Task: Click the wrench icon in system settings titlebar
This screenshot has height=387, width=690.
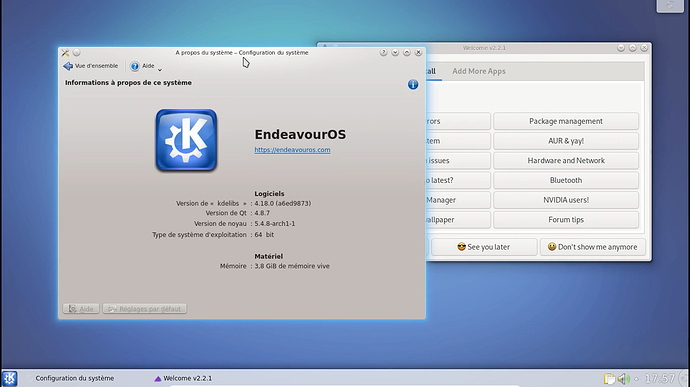Action: (65, 53)
